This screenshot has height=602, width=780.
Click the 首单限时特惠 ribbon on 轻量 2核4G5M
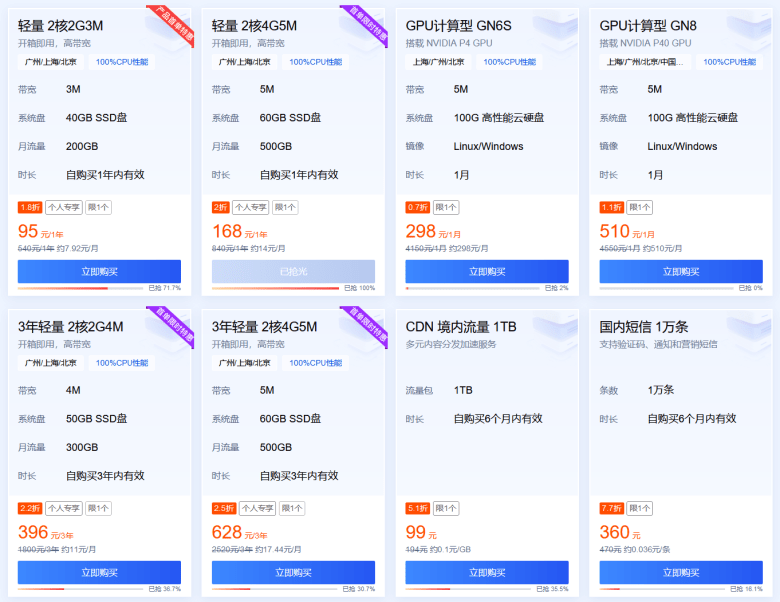[368, 23]
